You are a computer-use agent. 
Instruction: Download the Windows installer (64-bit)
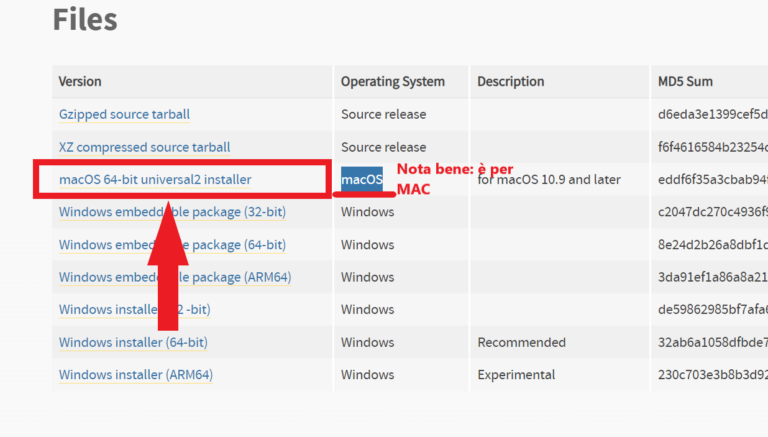tap(133, 342)
